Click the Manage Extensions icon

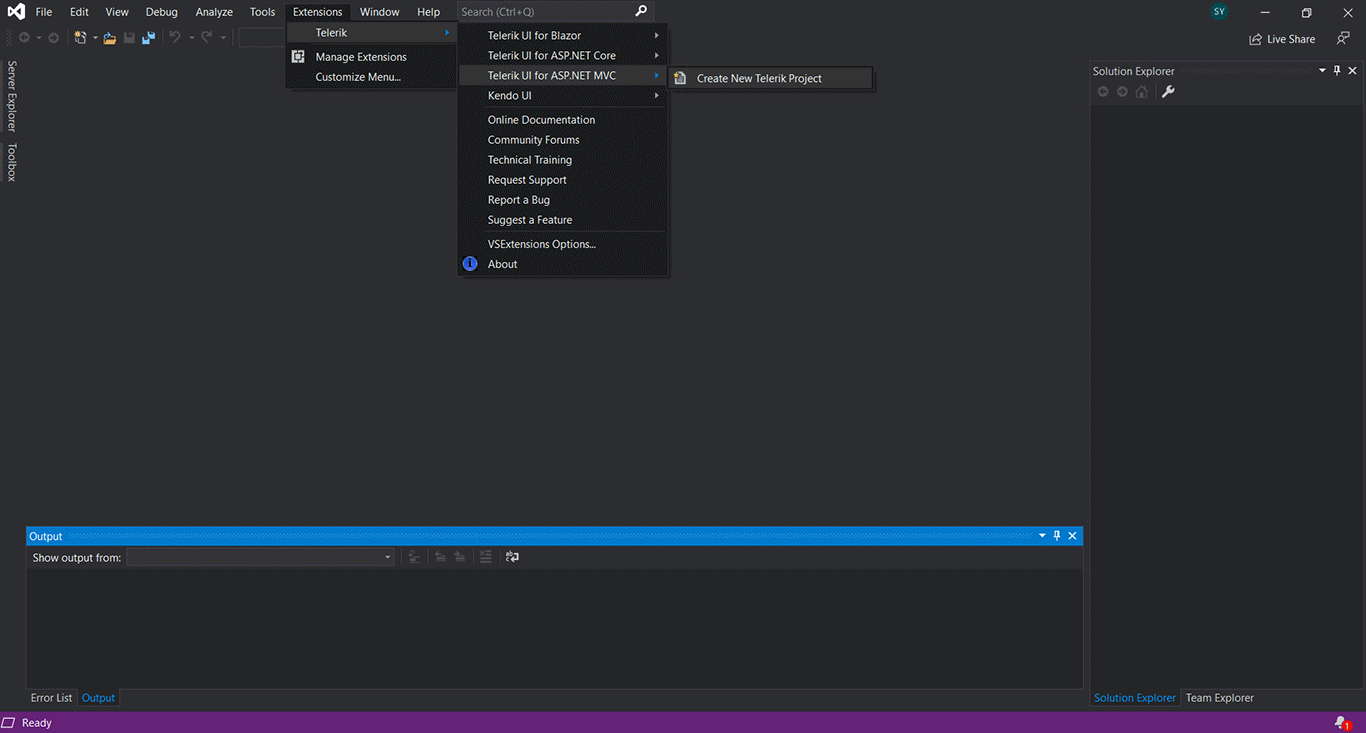click(298, 57)
